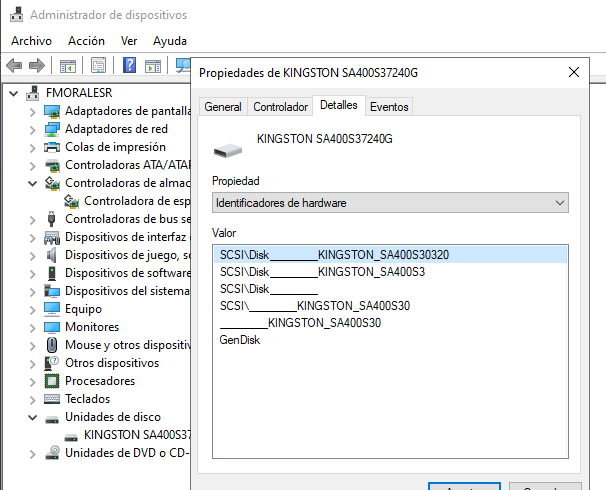
Task: Click the Unidades de disco drive icon
Action: point(52,419)
